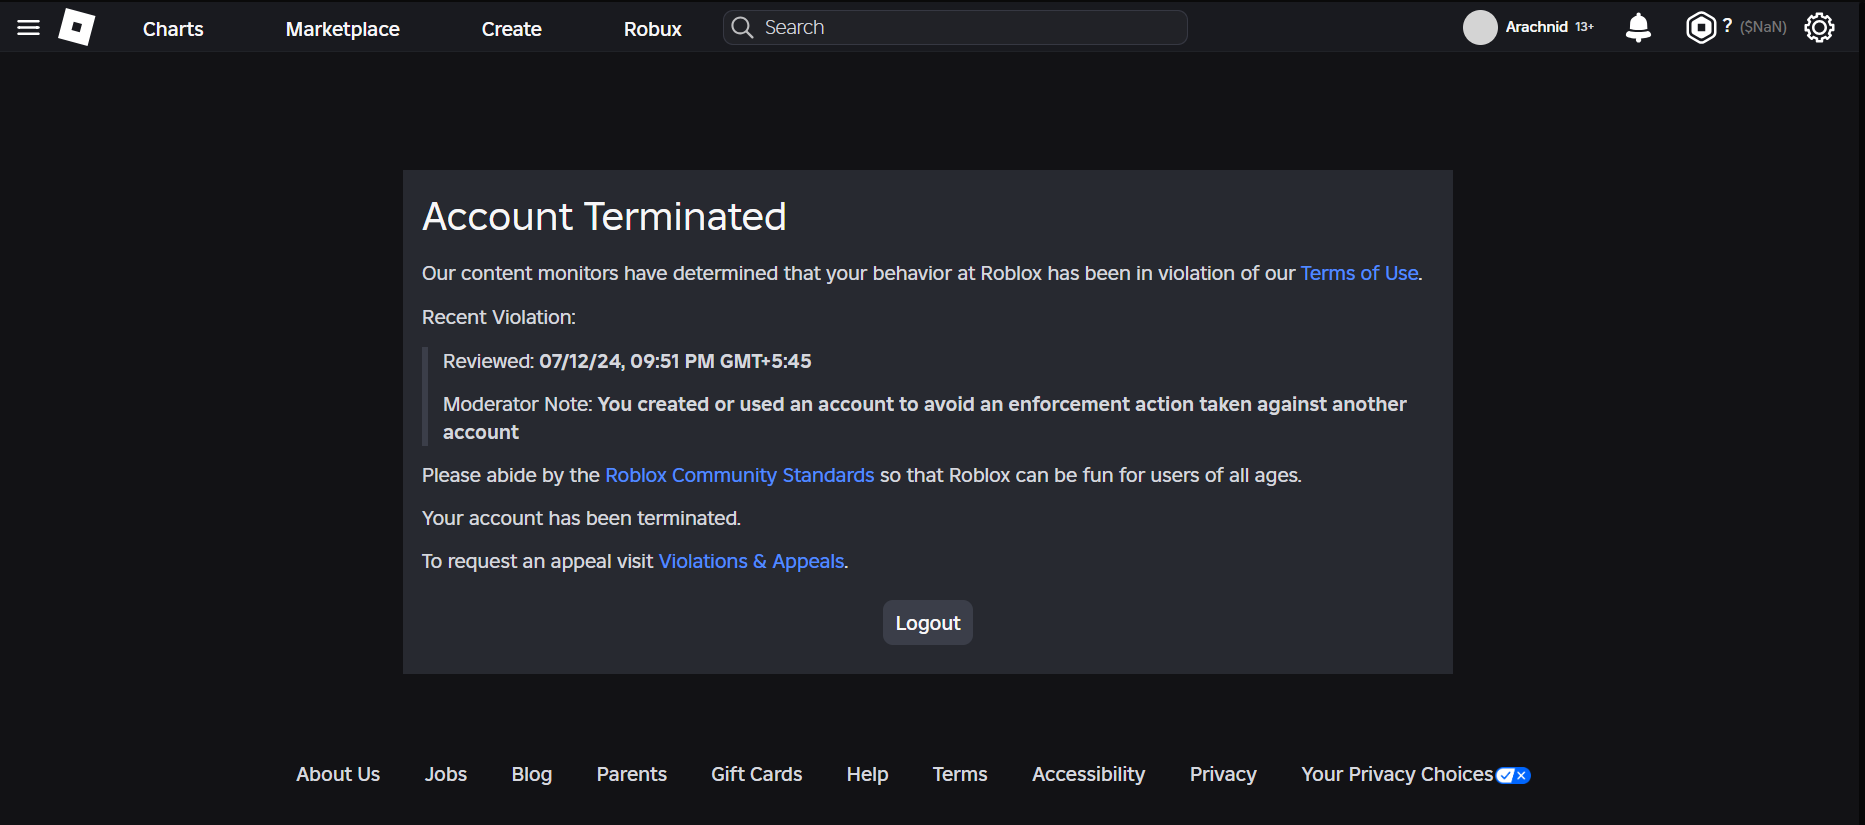Visit Violations & Appeals link
This screenshot has height=825, width=1865.
click(x=752, y=561)
